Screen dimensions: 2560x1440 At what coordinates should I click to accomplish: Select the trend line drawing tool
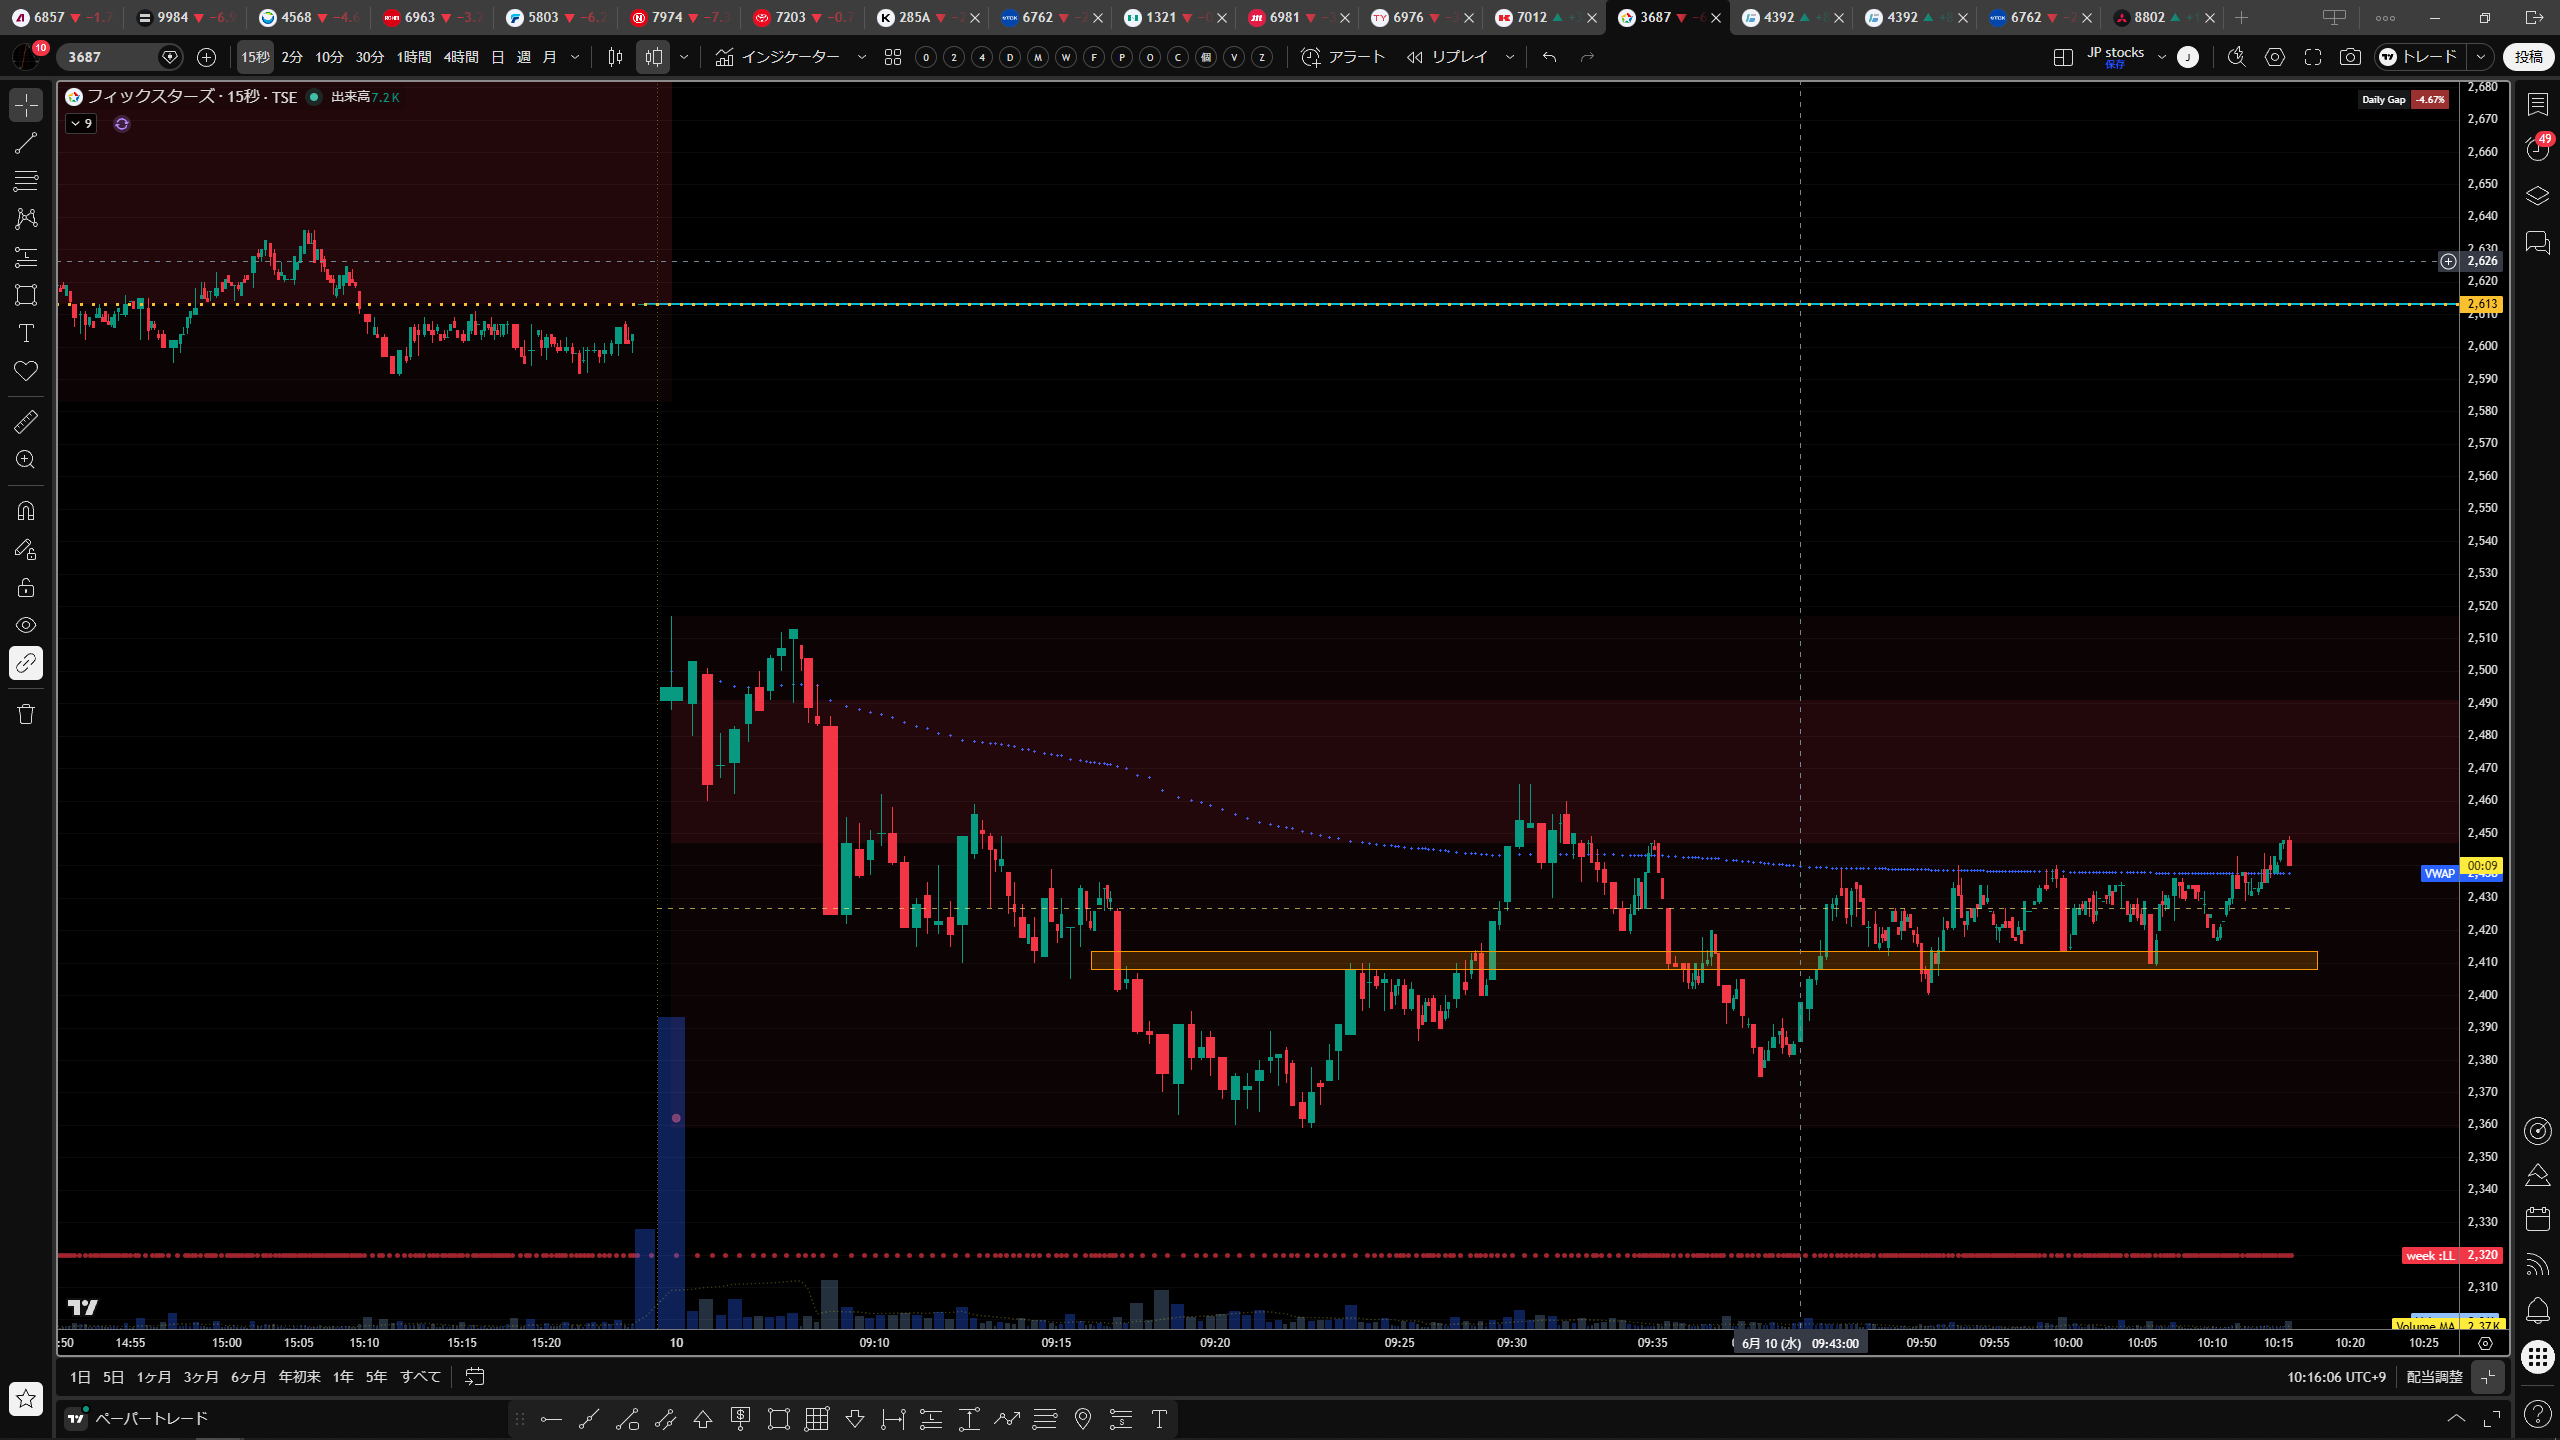[26, 143]
